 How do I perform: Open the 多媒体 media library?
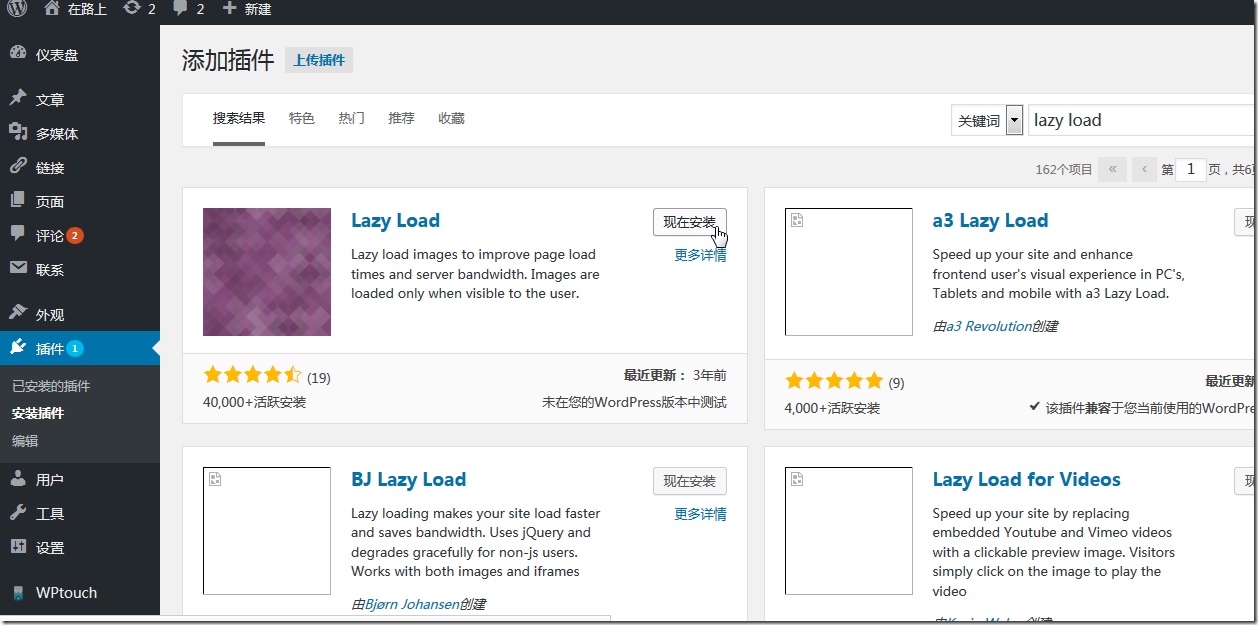click(x=57, y=134)
